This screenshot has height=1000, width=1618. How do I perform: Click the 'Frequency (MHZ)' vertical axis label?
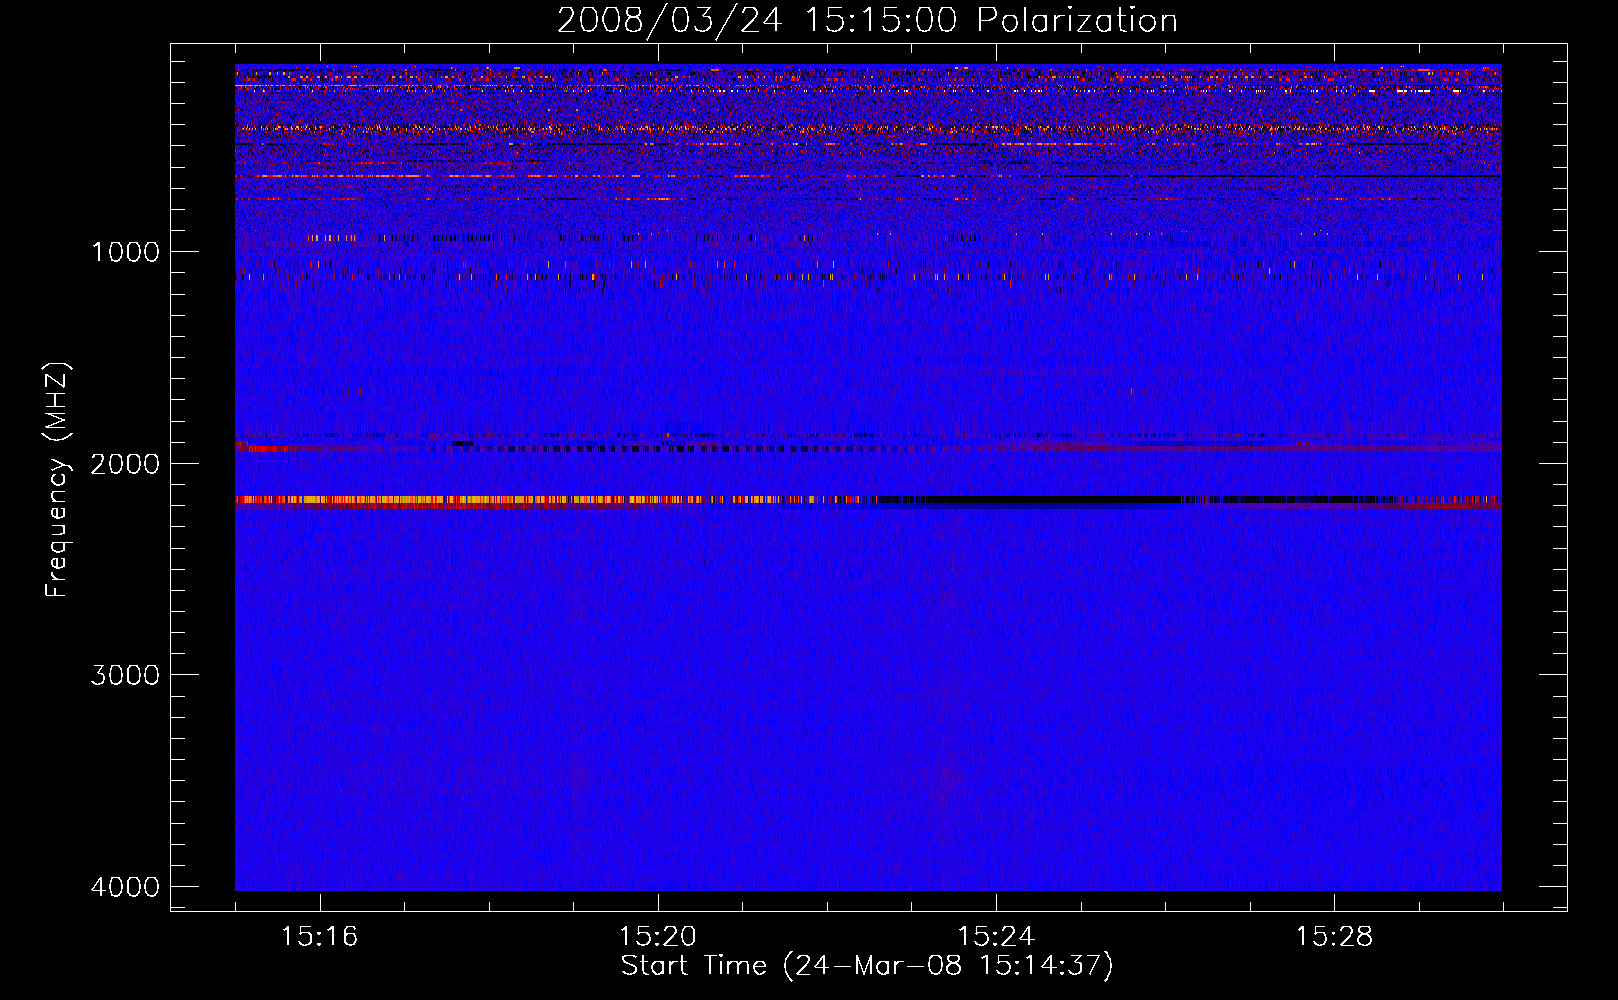57,480
